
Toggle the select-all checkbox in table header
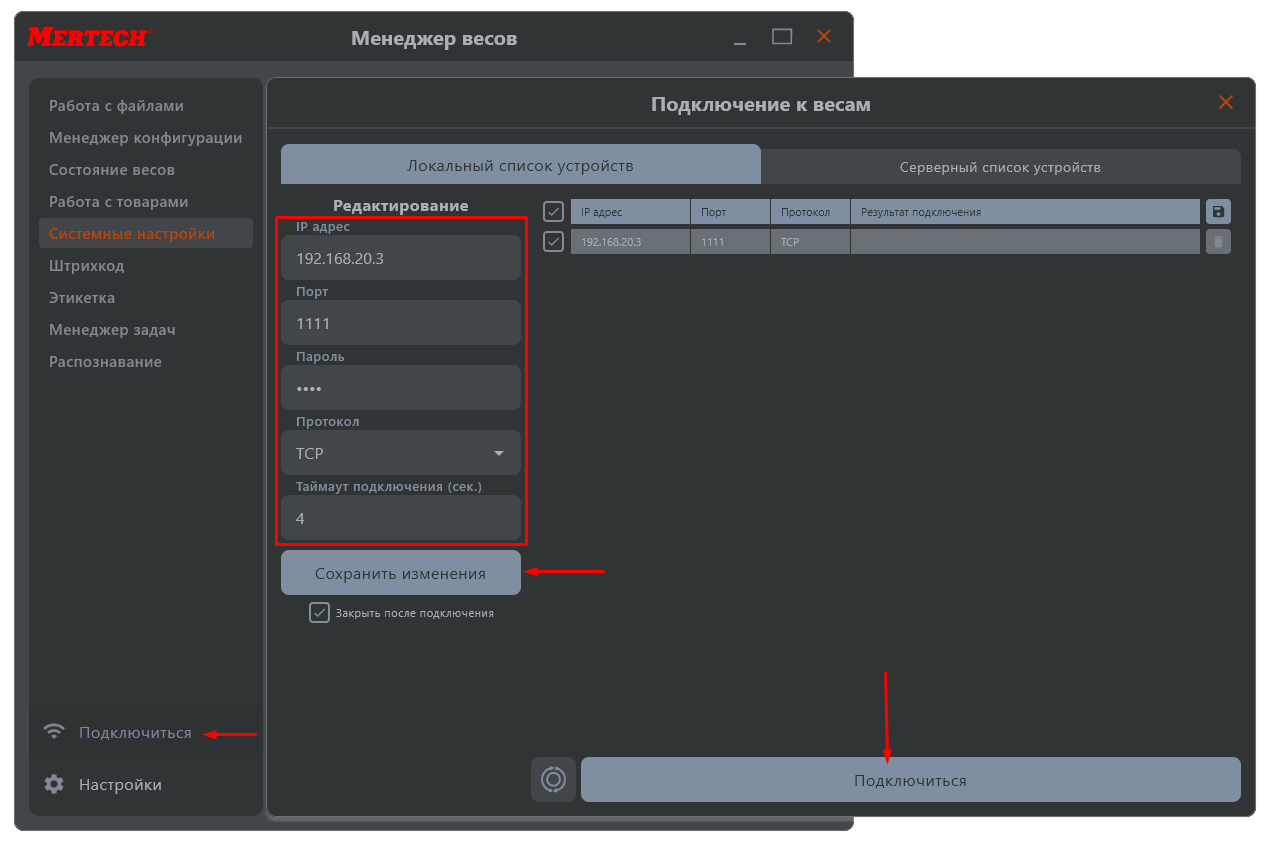click(553, 211)
